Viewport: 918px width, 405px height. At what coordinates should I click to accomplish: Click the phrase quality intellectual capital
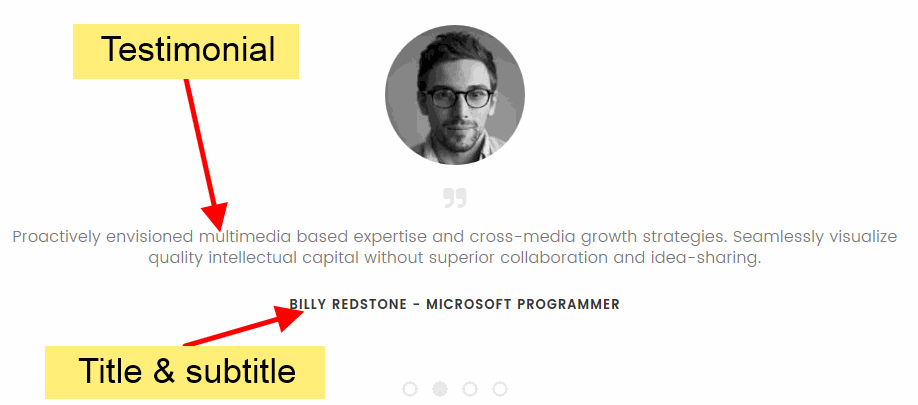[253, 258]
